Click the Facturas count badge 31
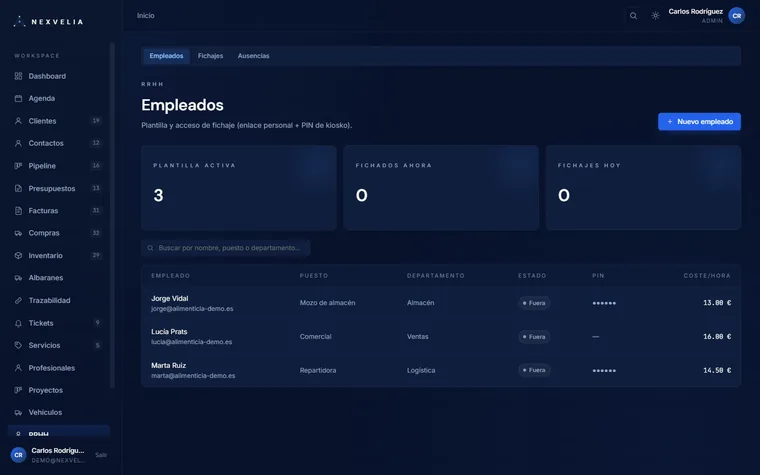 click(96, 210)
